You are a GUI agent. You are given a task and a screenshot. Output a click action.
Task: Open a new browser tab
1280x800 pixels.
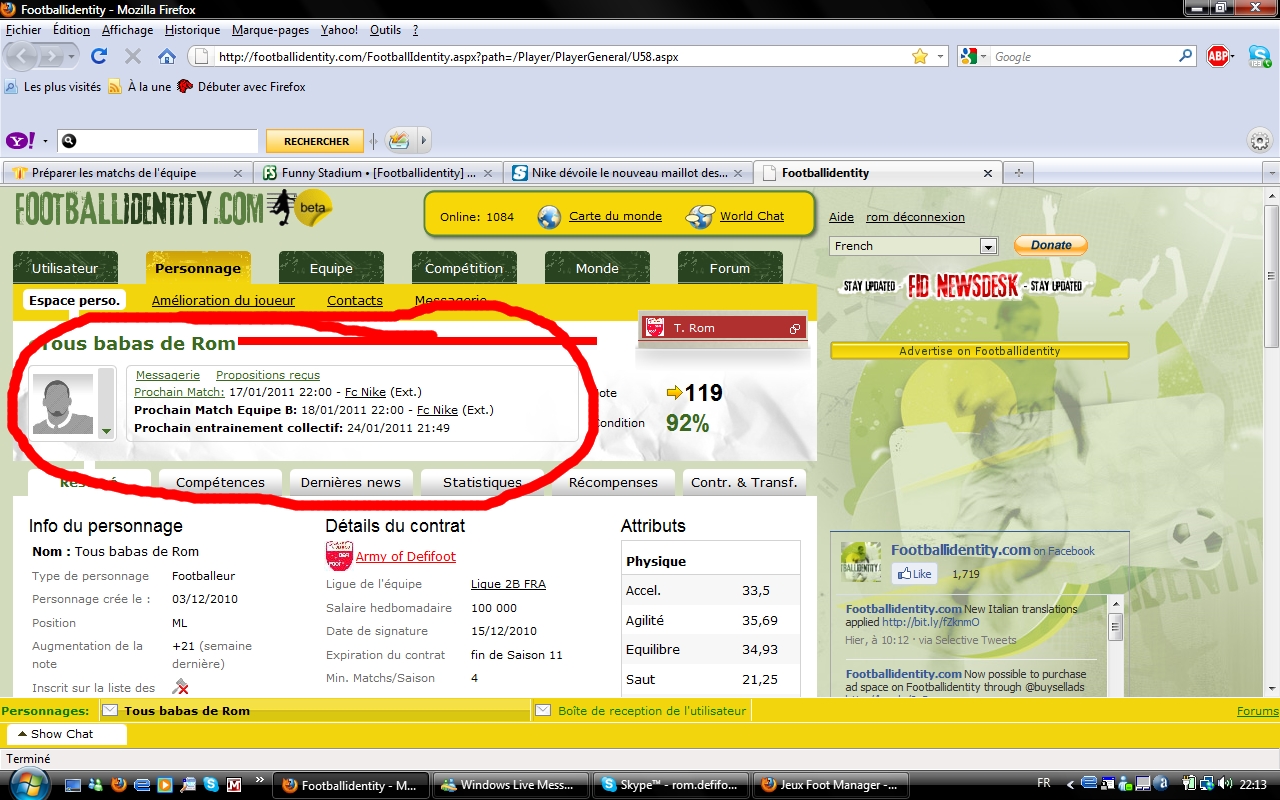[x=1019, y=173]
